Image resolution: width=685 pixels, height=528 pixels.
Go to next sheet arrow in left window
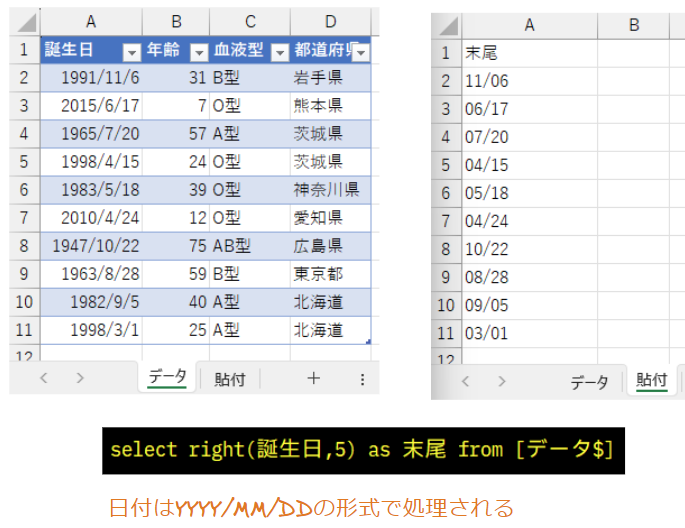click(80, 378)
